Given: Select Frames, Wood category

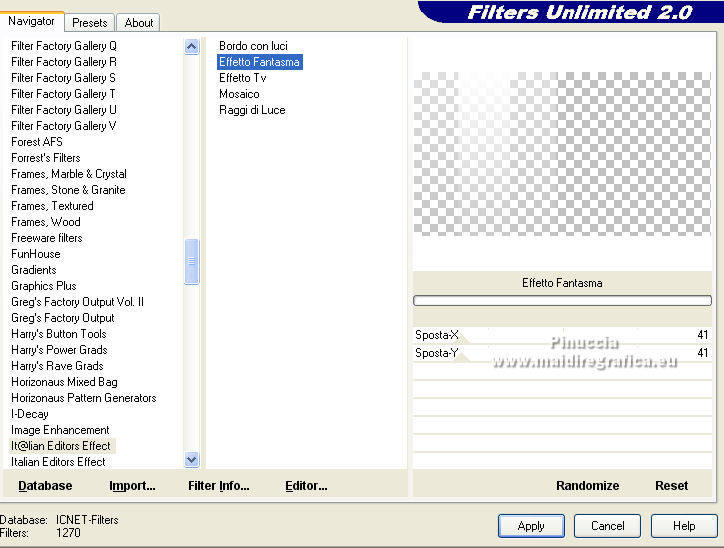Looking at the screenshot, I should [x=46, y=222].
